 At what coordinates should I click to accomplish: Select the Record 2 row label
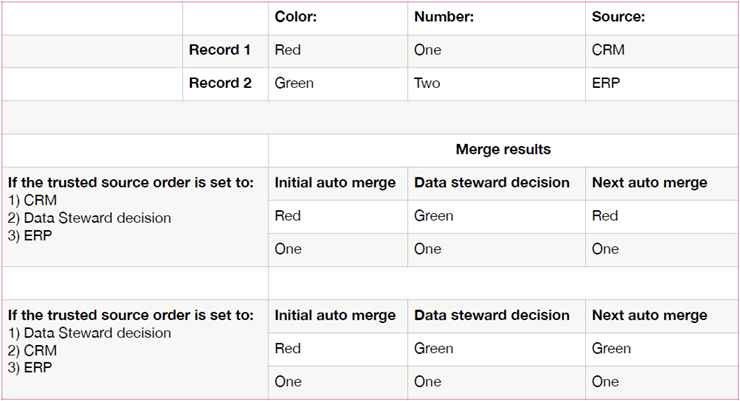coord(220,83)
